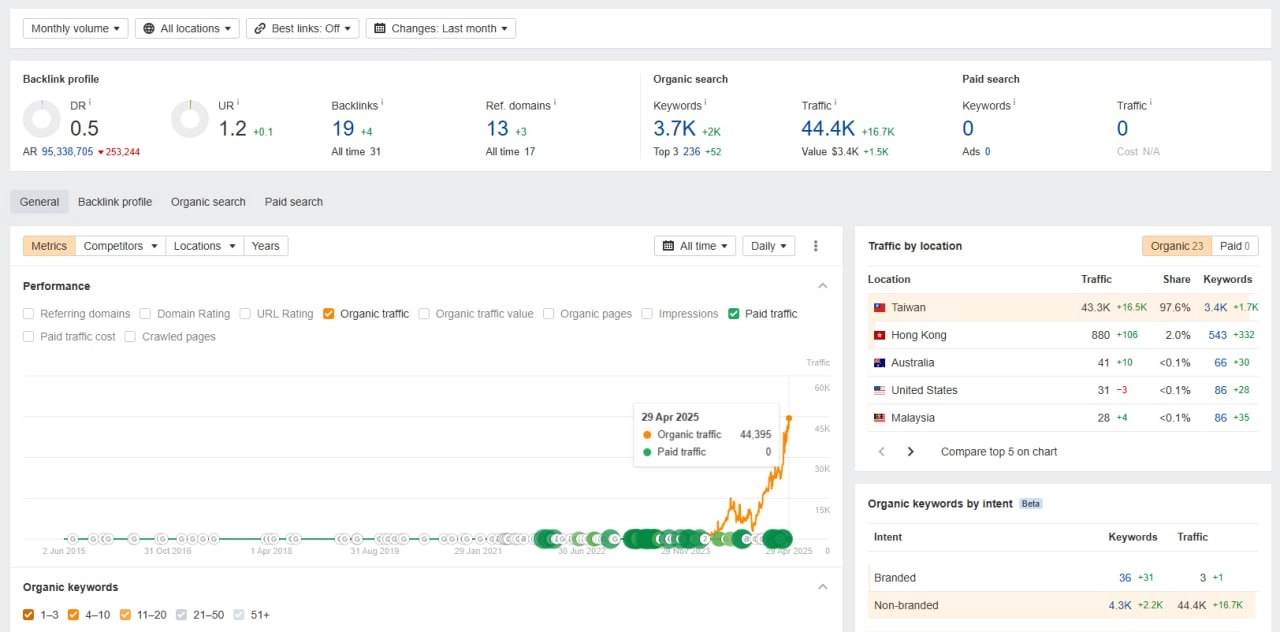Check the 51+ keyword positions checkbox

(238, 615)
